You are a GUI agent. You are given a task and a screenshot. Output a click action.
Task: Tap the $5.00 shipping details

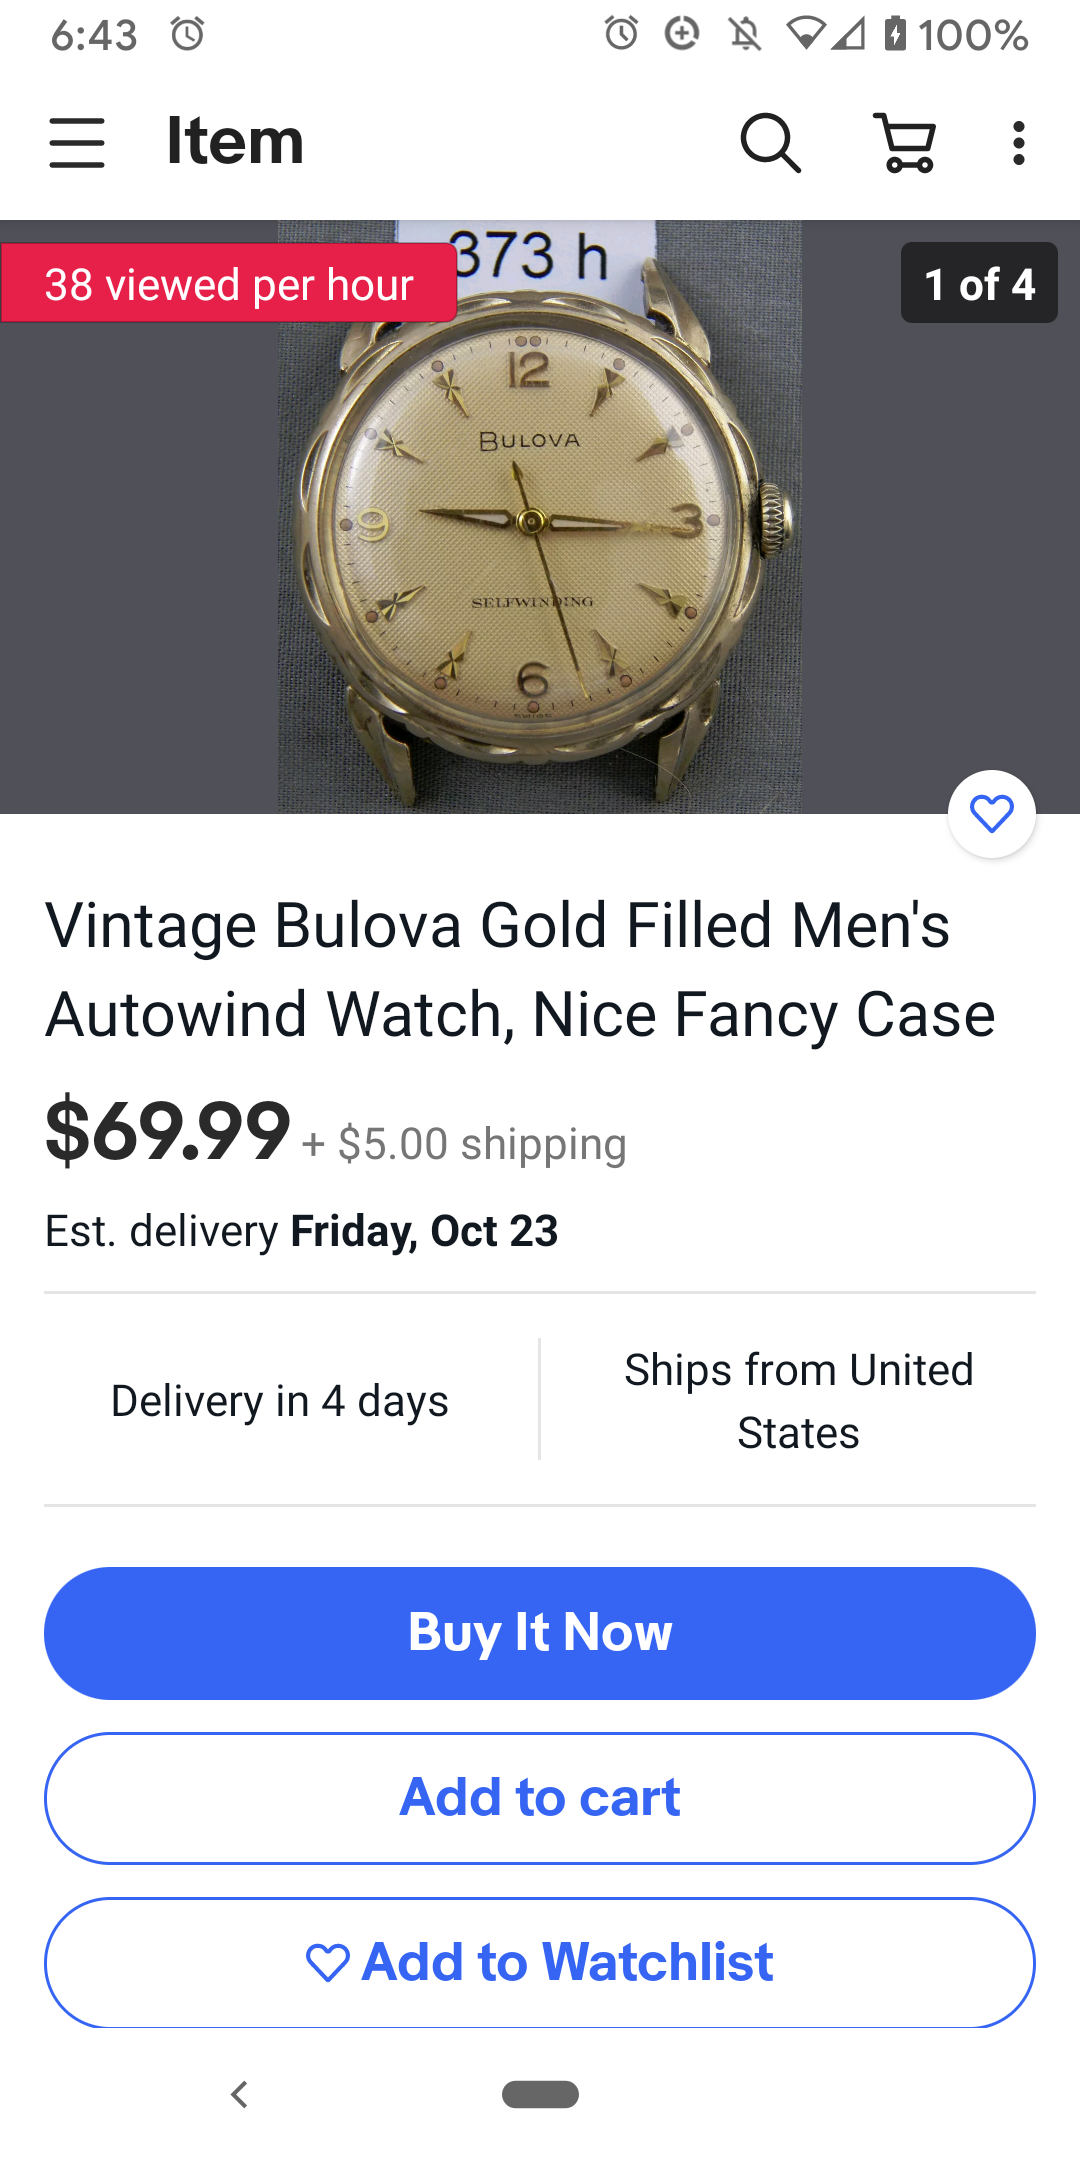[465, 1144]
